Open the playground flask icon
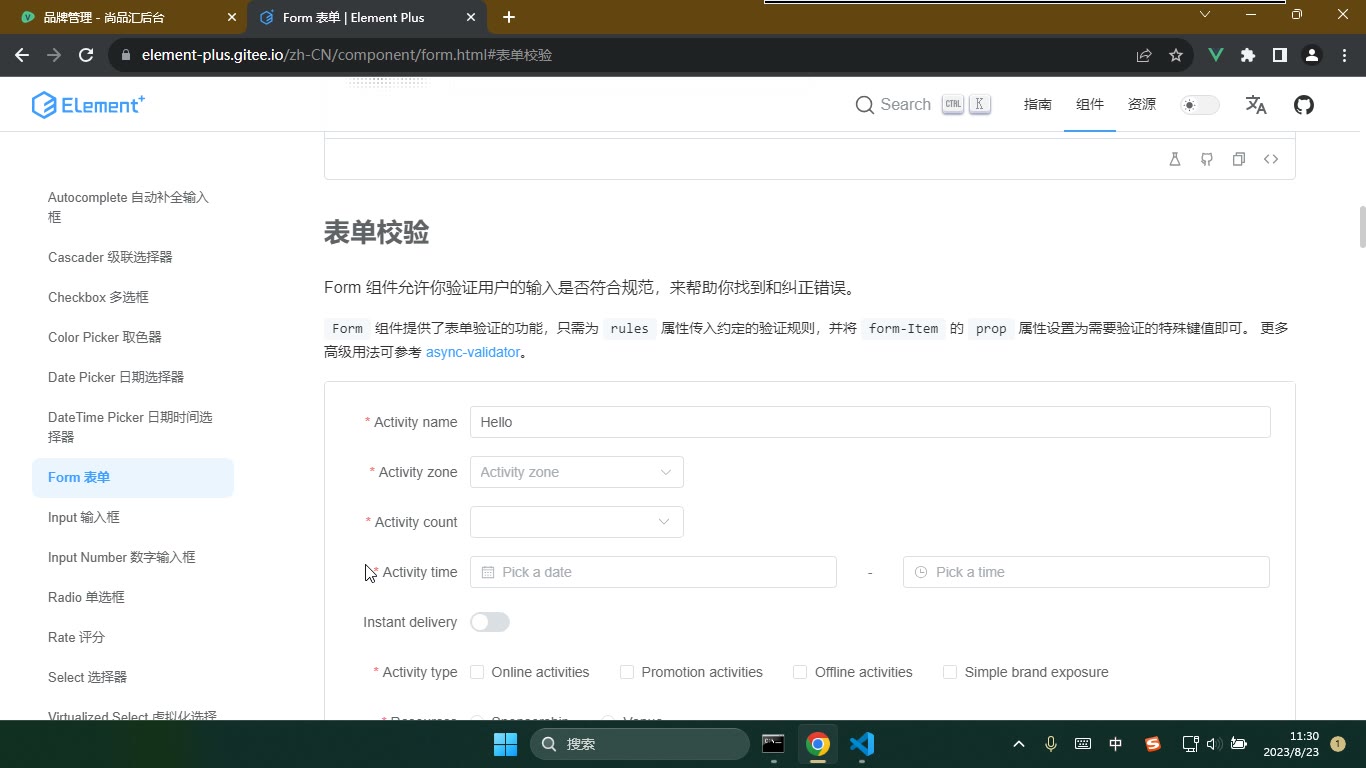This screenshot has height=768, width=1366. pyautogui.click(x=1175, y=159)
